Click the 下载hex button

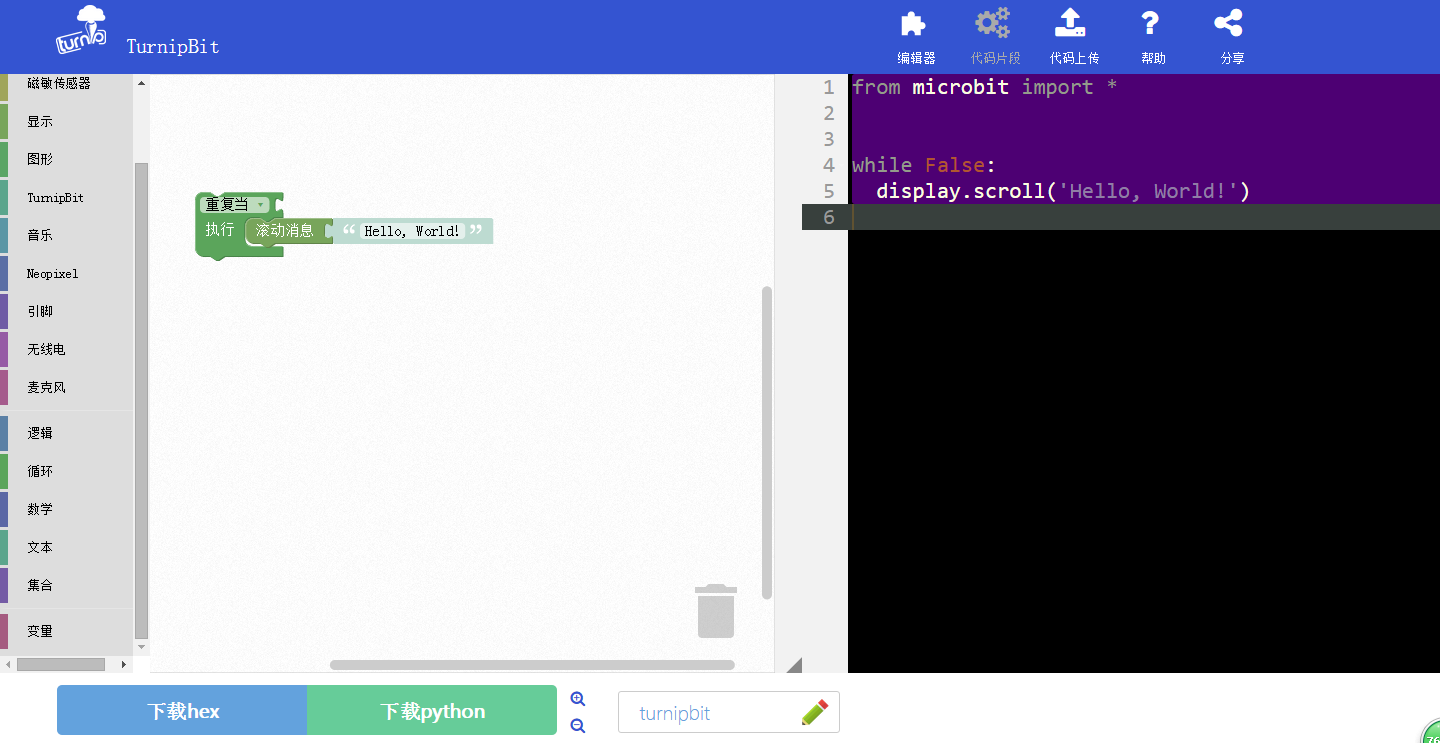click(182, 711)
